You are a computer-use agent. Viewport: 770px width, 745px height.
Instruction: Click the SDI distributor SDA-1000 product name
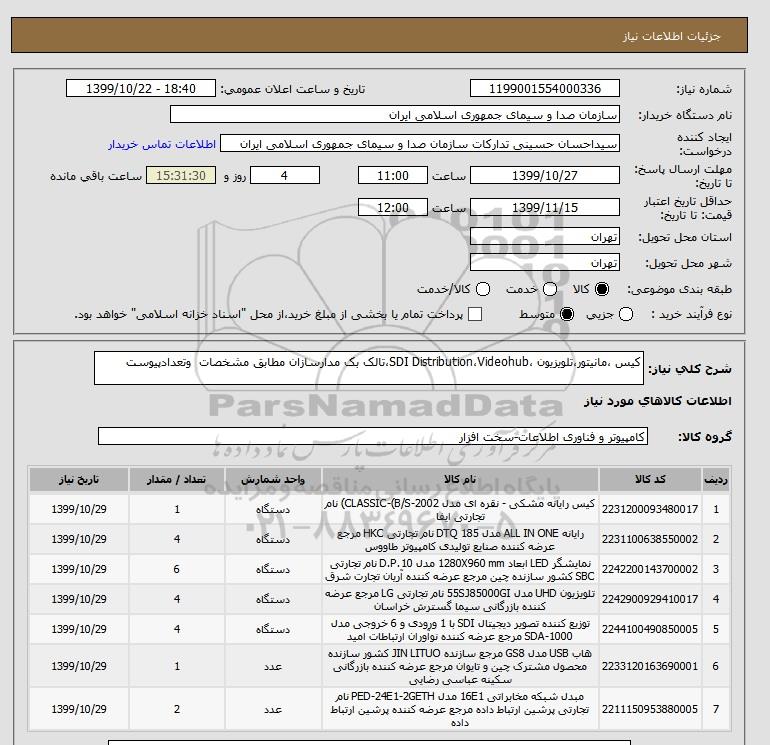point(460,630)
